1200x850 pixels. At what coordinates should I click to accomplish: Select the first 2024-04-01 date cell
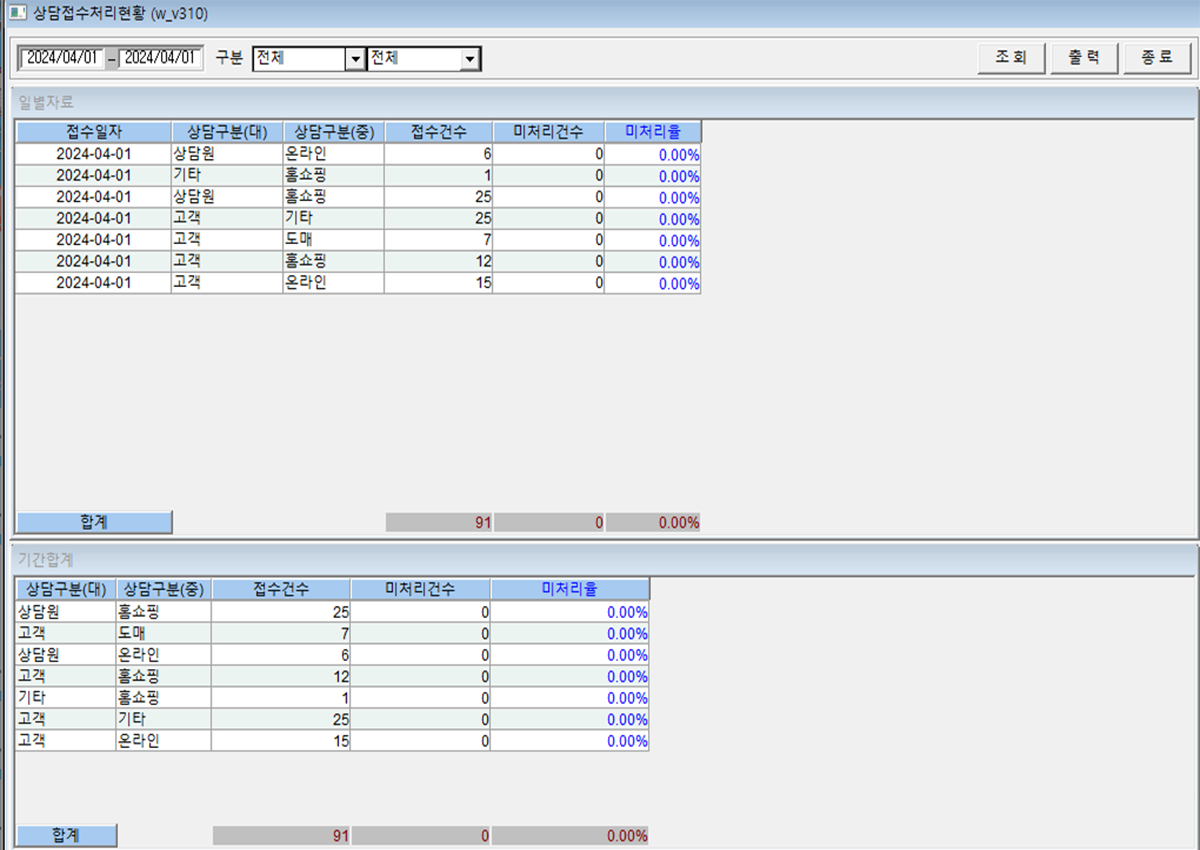coord(93,154)
